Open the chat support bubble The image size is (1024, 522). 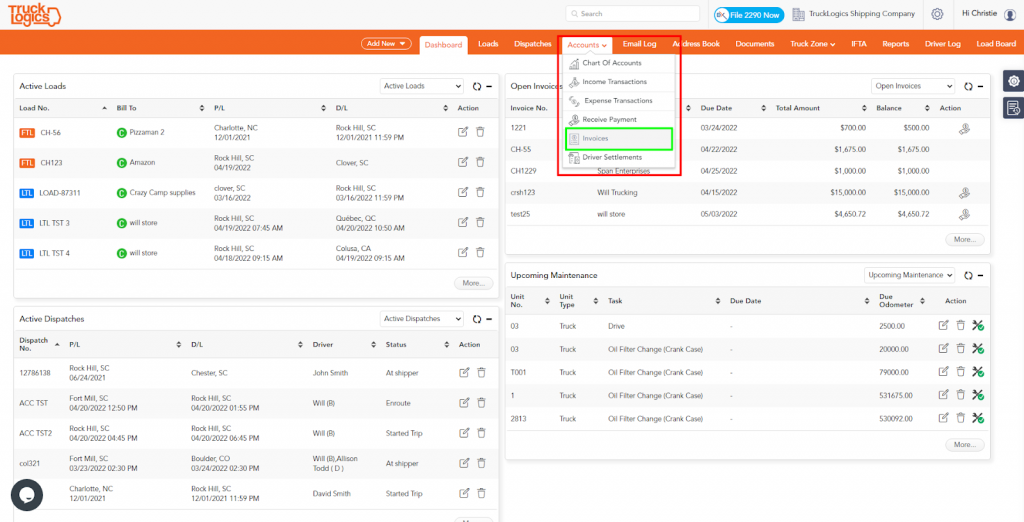pos(27,495)
